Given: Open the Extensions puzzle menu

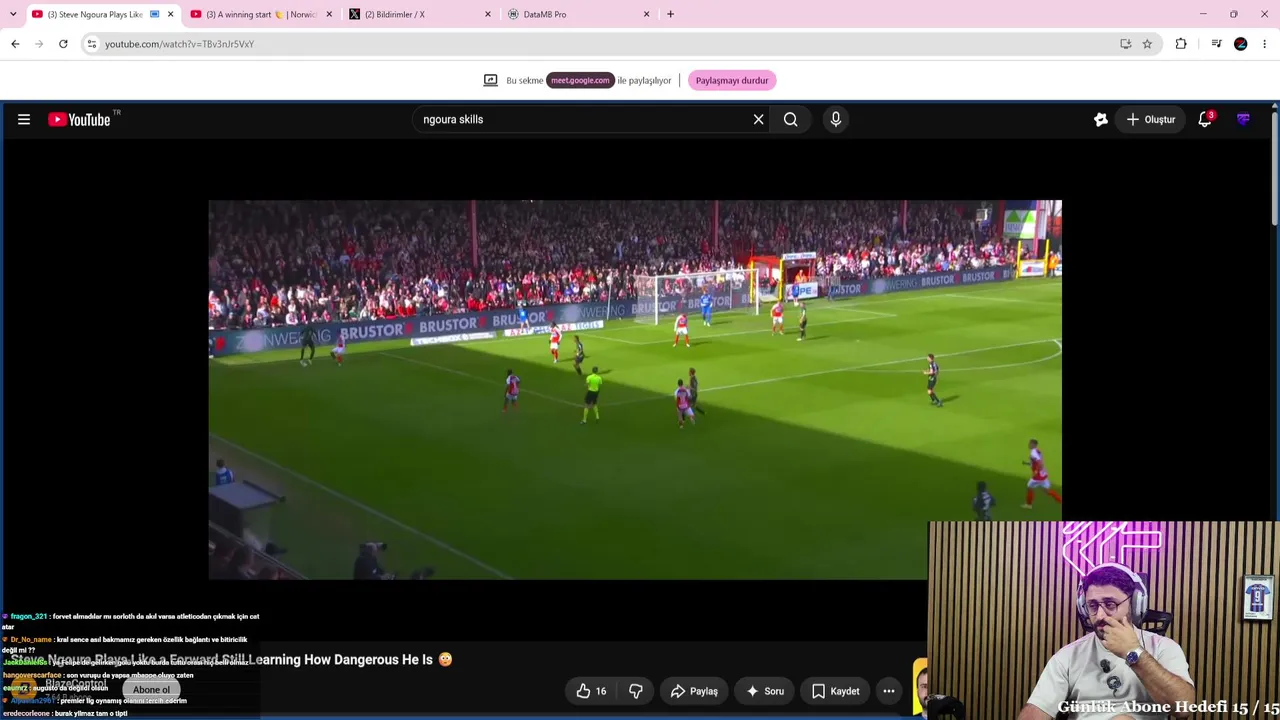Looking at the screenshot, I should [1181, 44].
